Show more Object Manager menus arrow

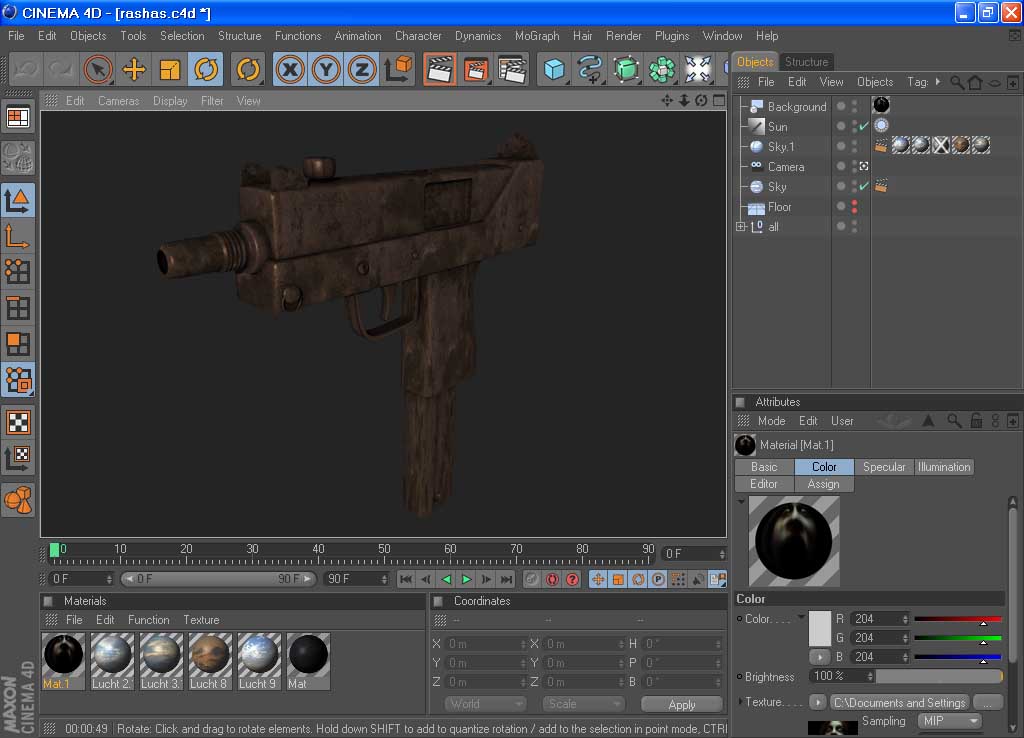938,82
